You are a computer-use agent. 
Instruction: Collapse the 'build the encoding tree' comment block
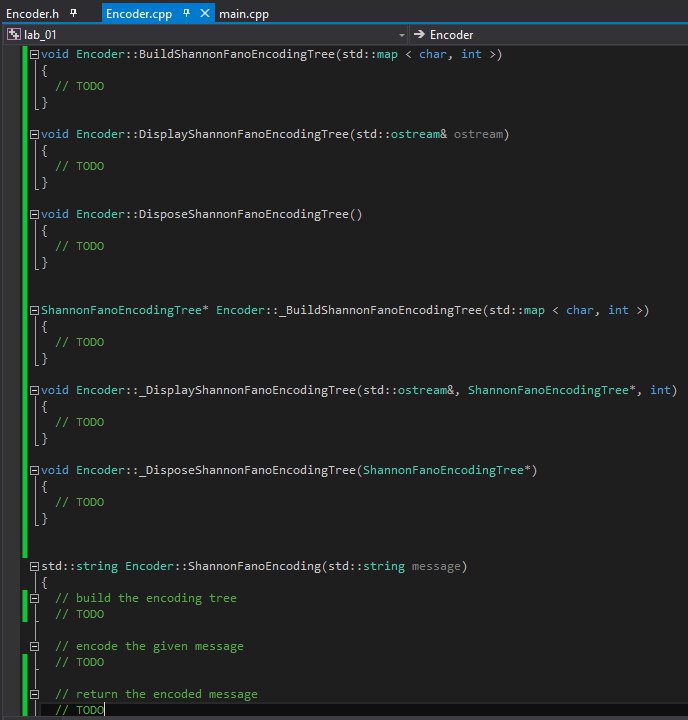coord(34,599)
